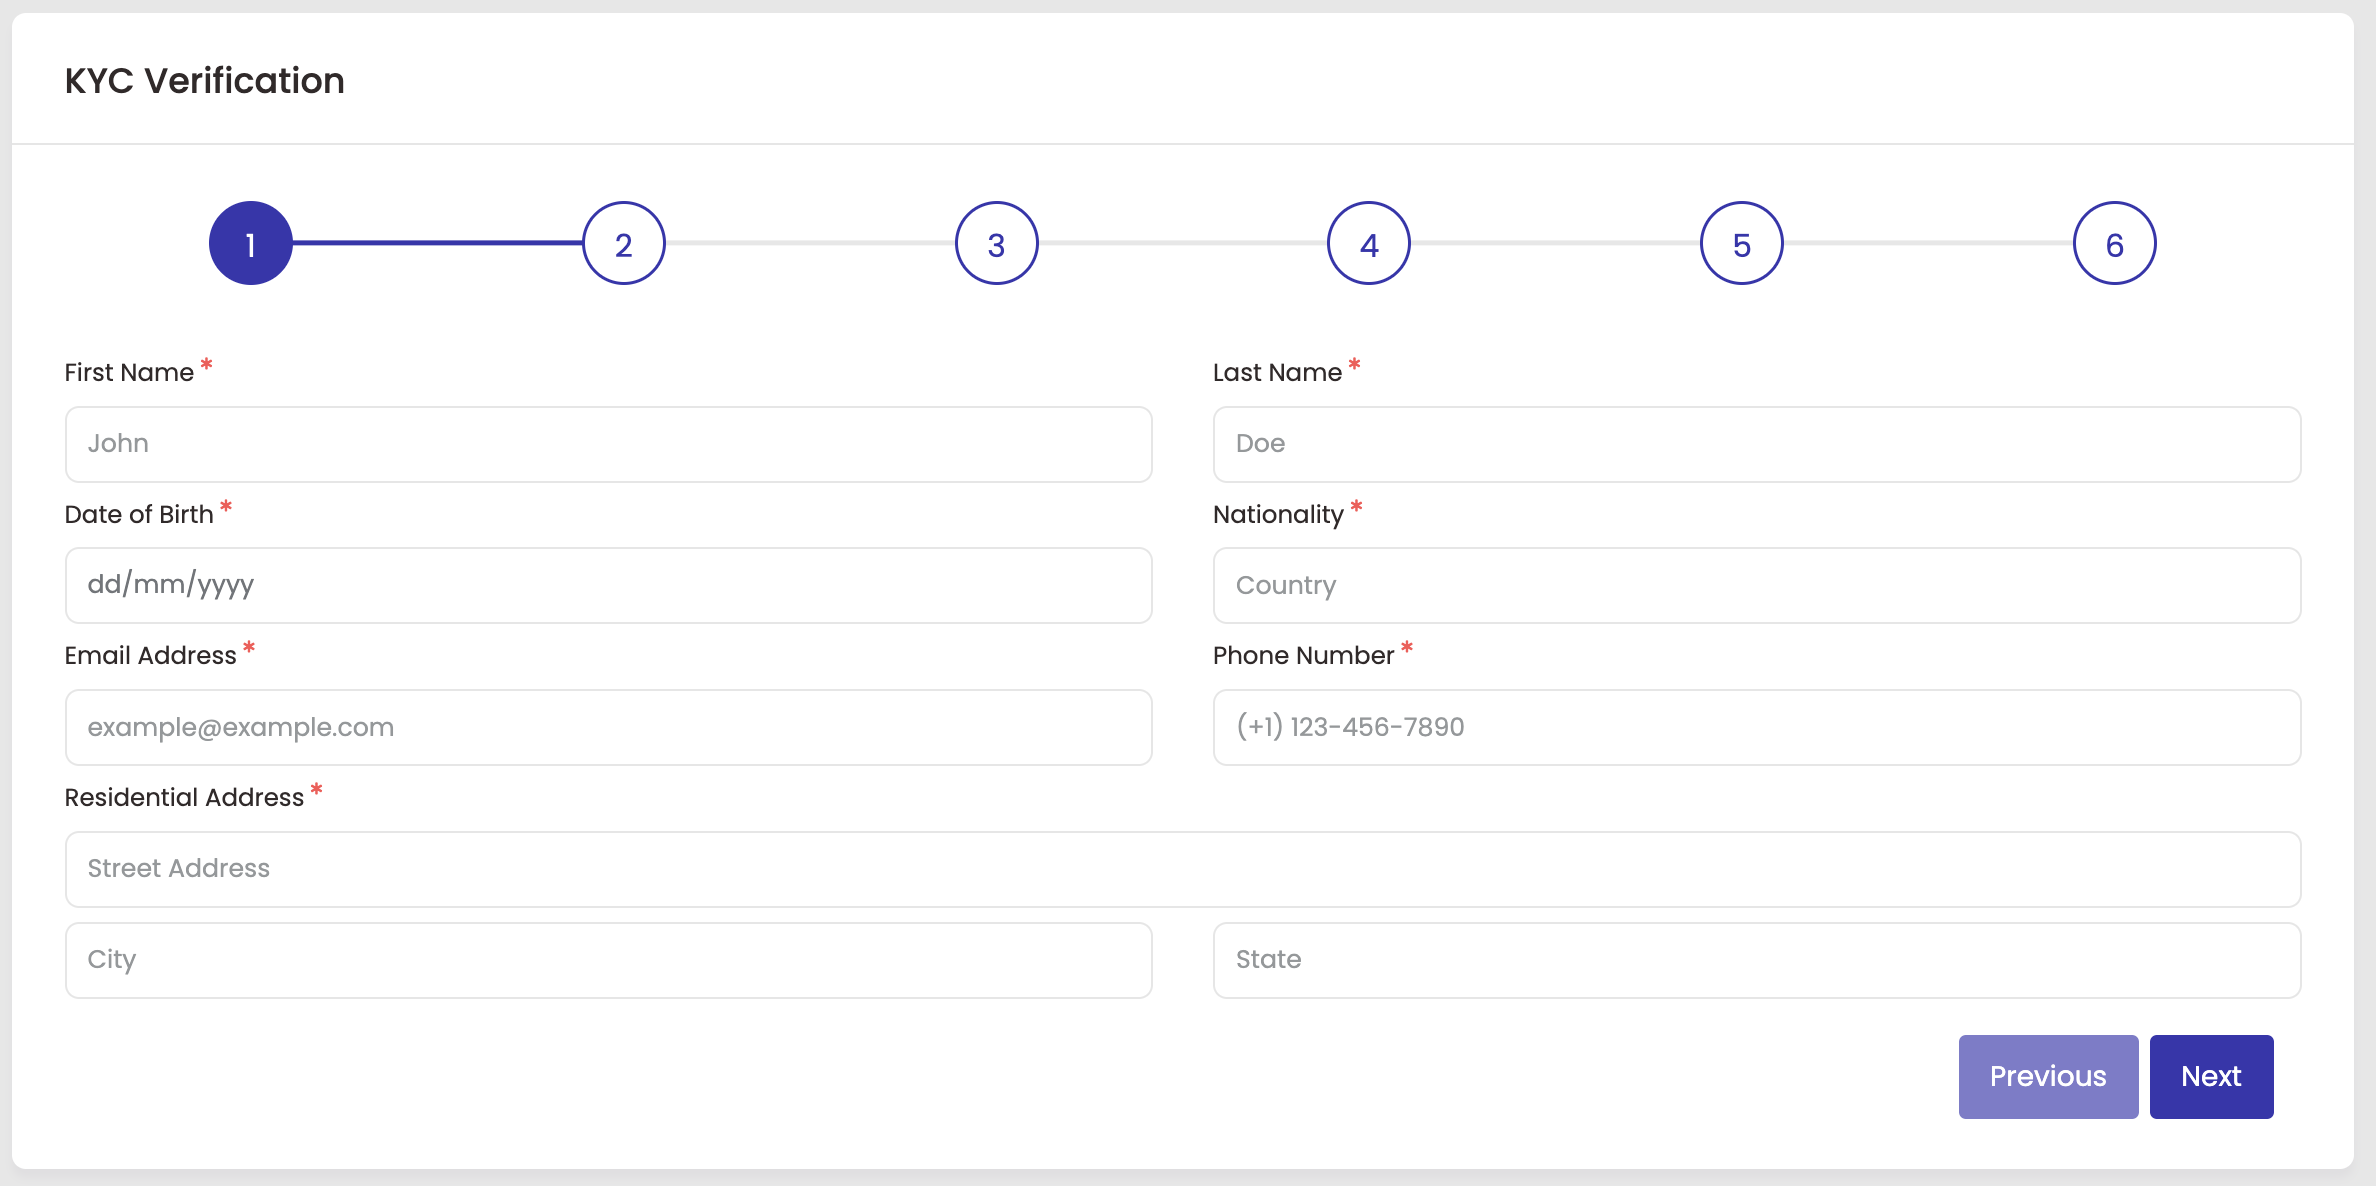Click the Email Address input
Viewport: 2376px width, 1186px height.
click(608, 727)
